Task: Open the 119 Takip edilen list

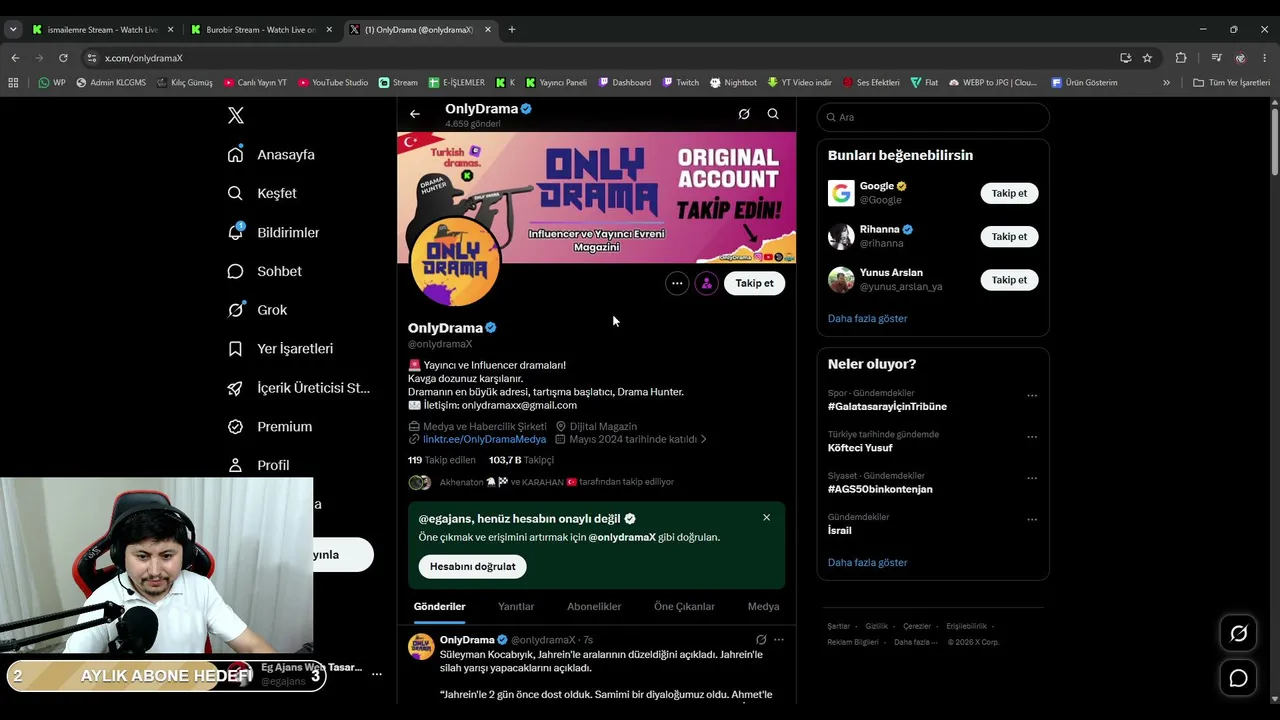Action: 442,460
